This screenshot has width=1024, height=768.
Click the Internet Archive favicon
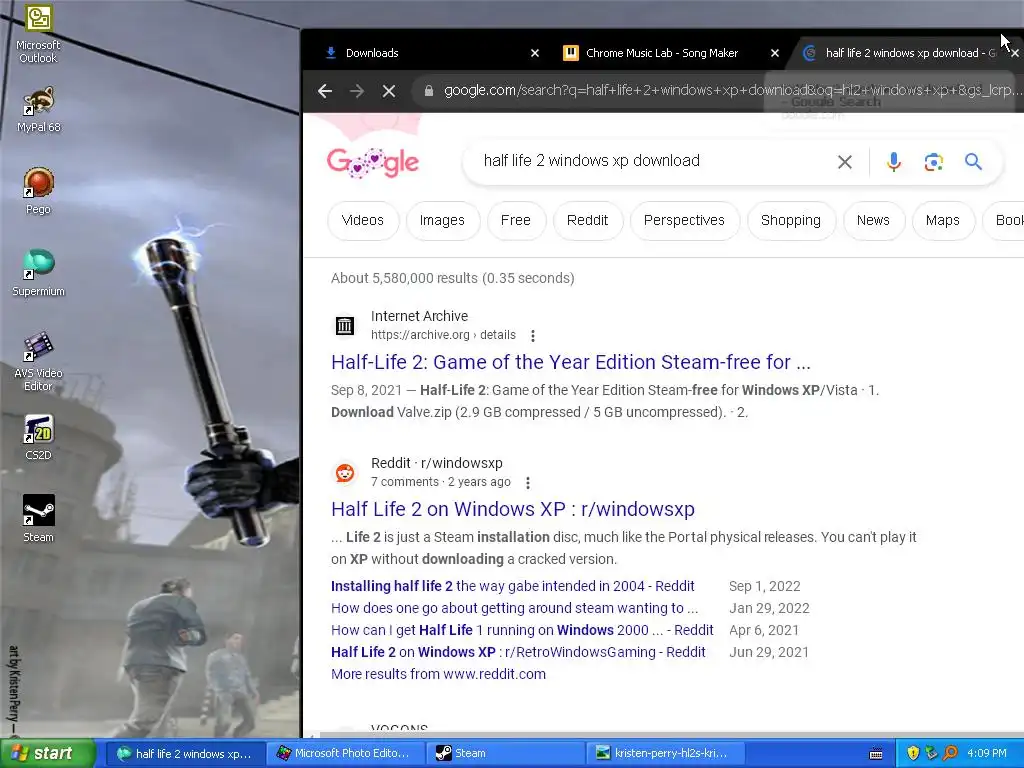click(x=345, y=325)
